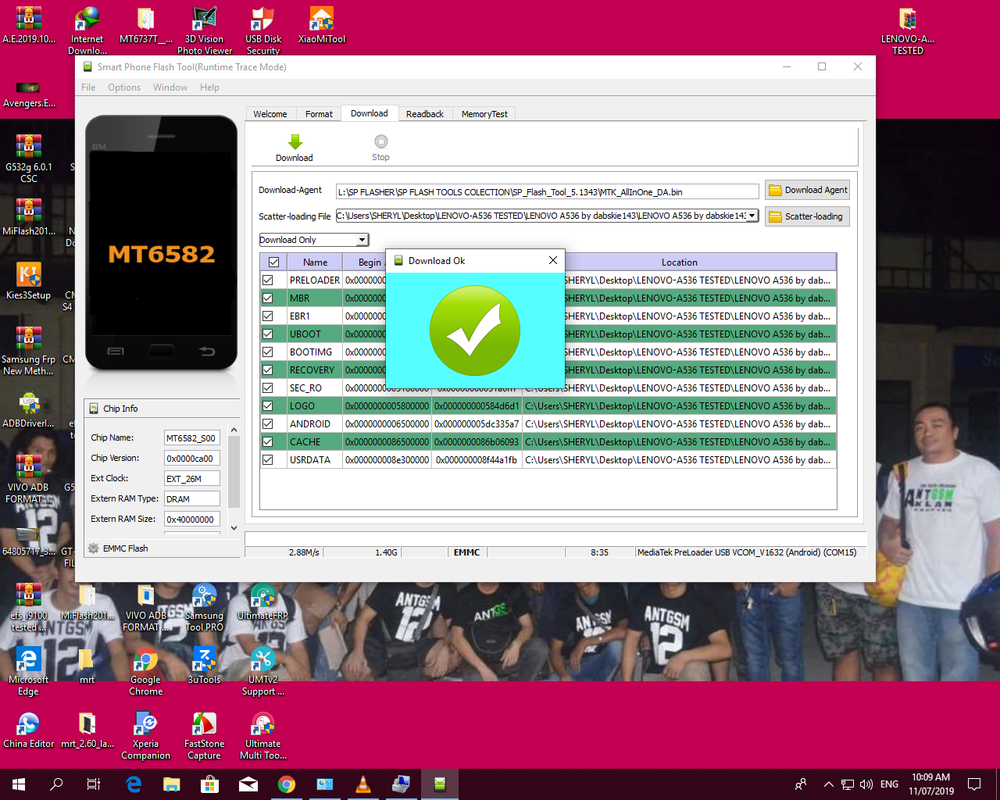Switch to the Format tab

[x=319, y=114]
